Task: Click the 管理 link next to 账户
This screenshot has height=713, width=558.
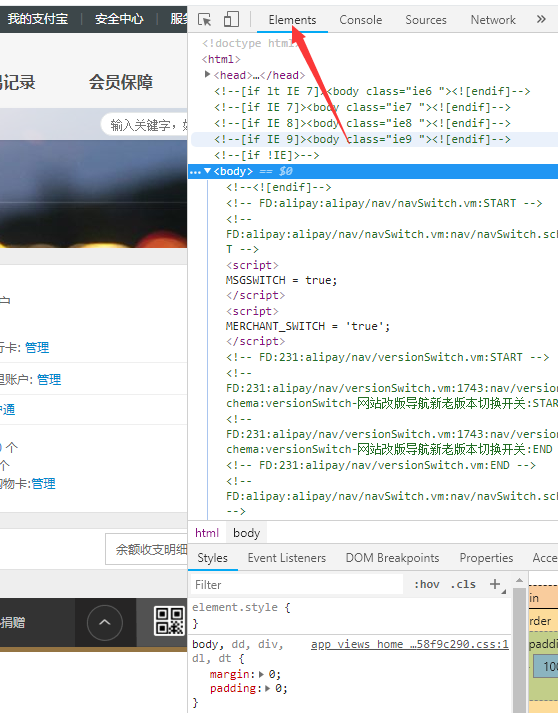Action: click(x=49, y=379)
